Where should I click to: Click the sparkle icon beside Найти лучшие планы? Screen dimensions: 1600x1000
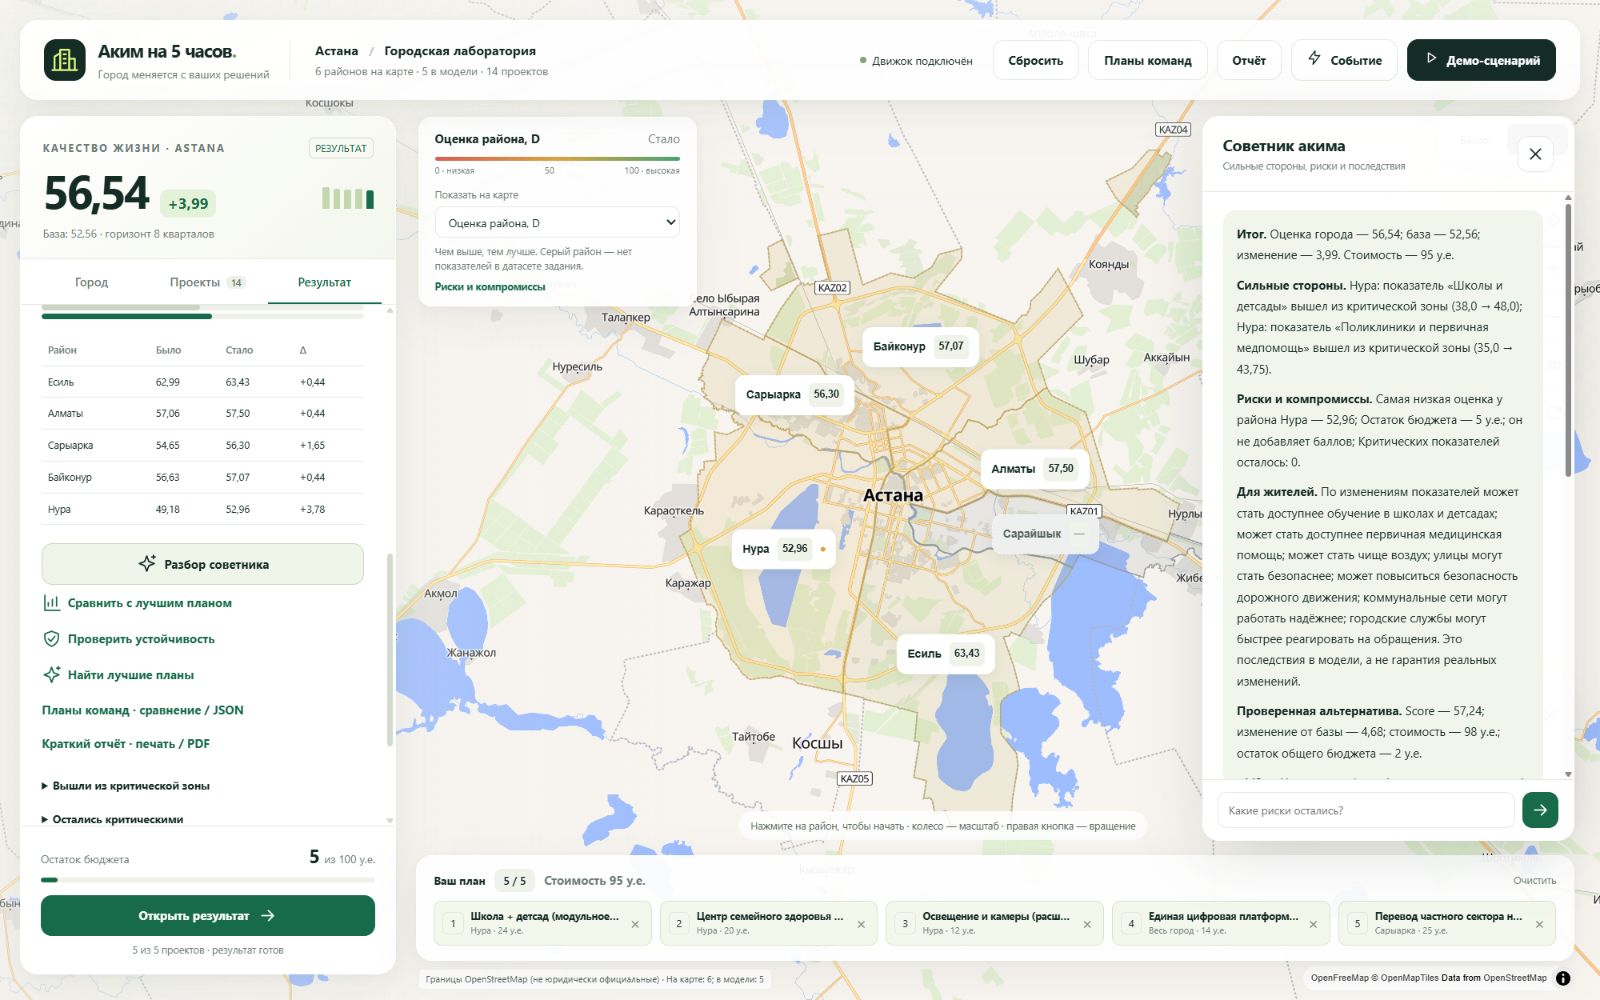51,675
